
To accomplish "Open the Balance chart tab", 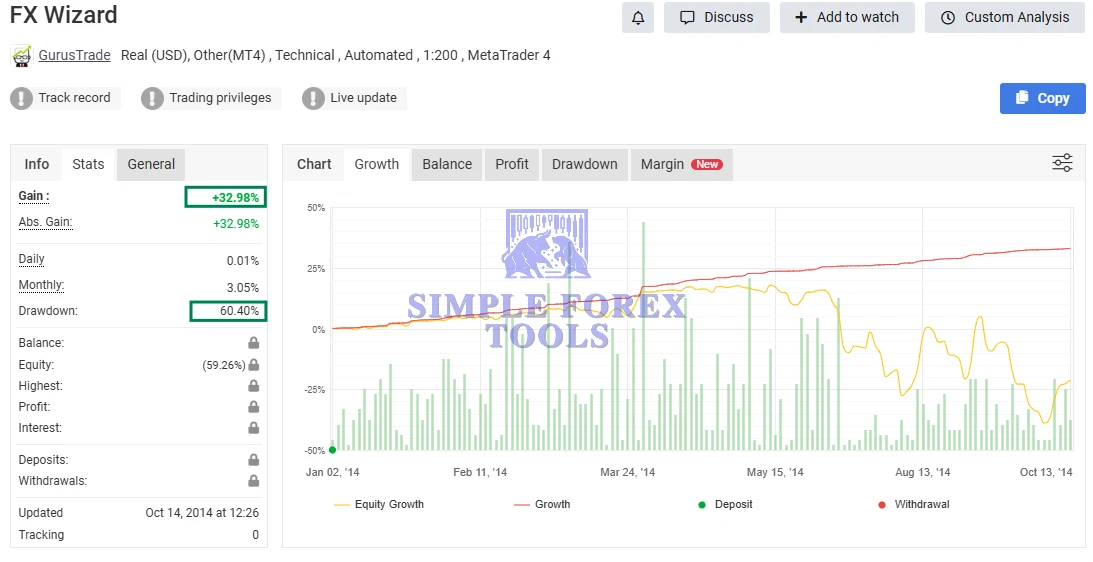I will [448, 164].
